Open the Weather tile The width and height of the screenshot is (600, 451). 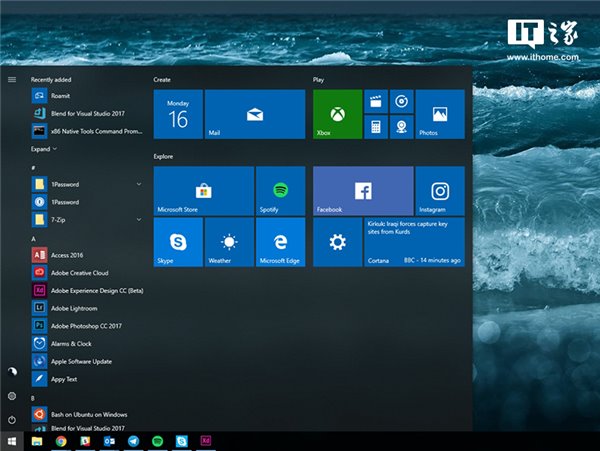click(x=230, y=242)
